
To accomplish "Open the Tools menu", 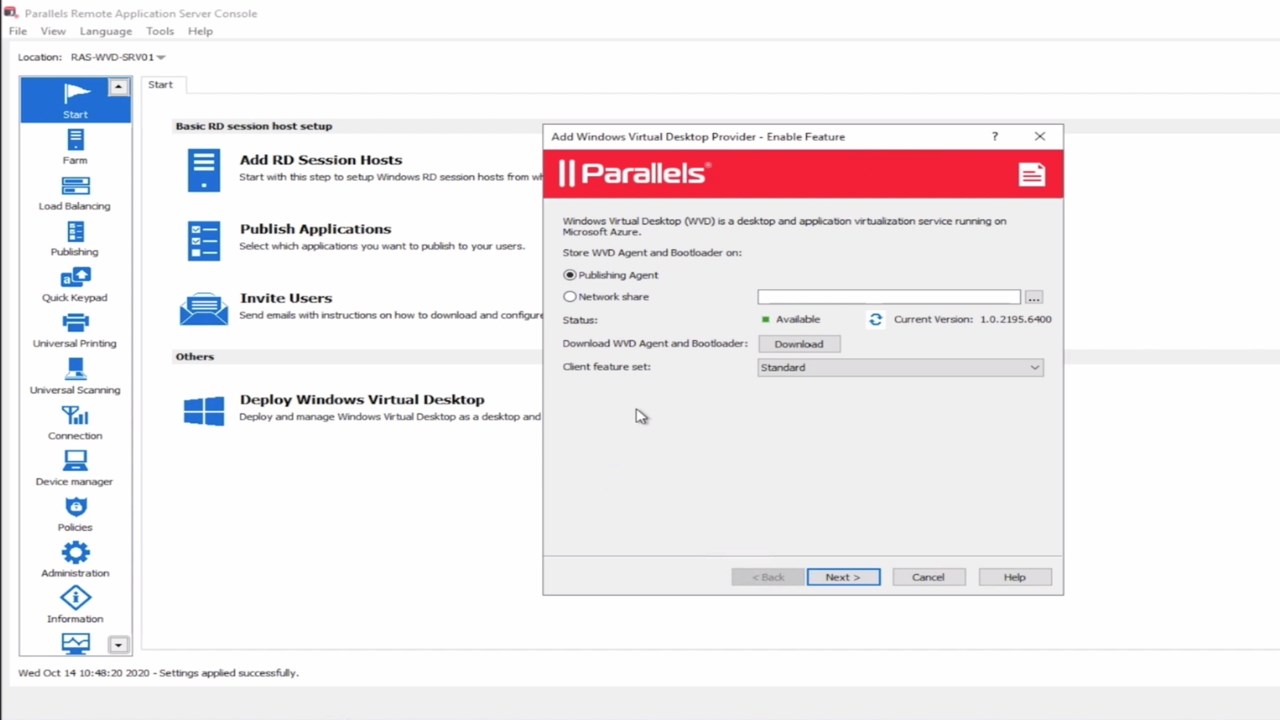I will [160, 31].
